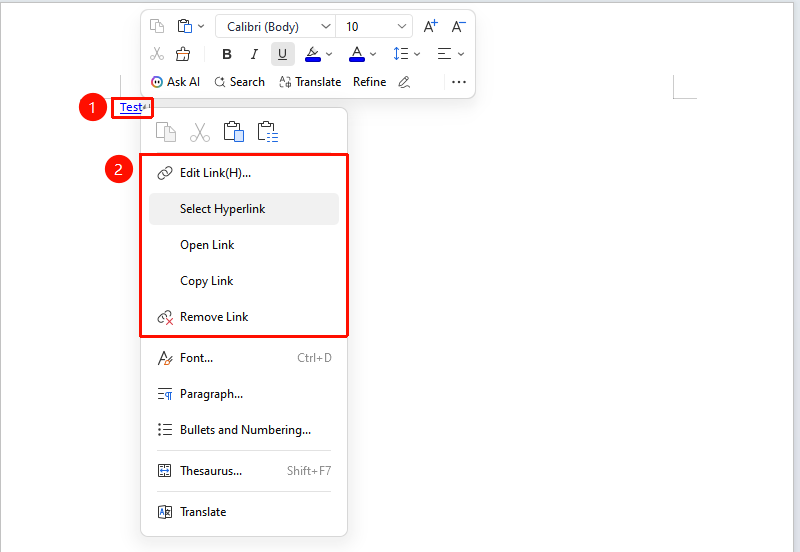Screen dimensions: 800x552
Task: Click the line spacing icon
Action: click(x=401, y=54)
